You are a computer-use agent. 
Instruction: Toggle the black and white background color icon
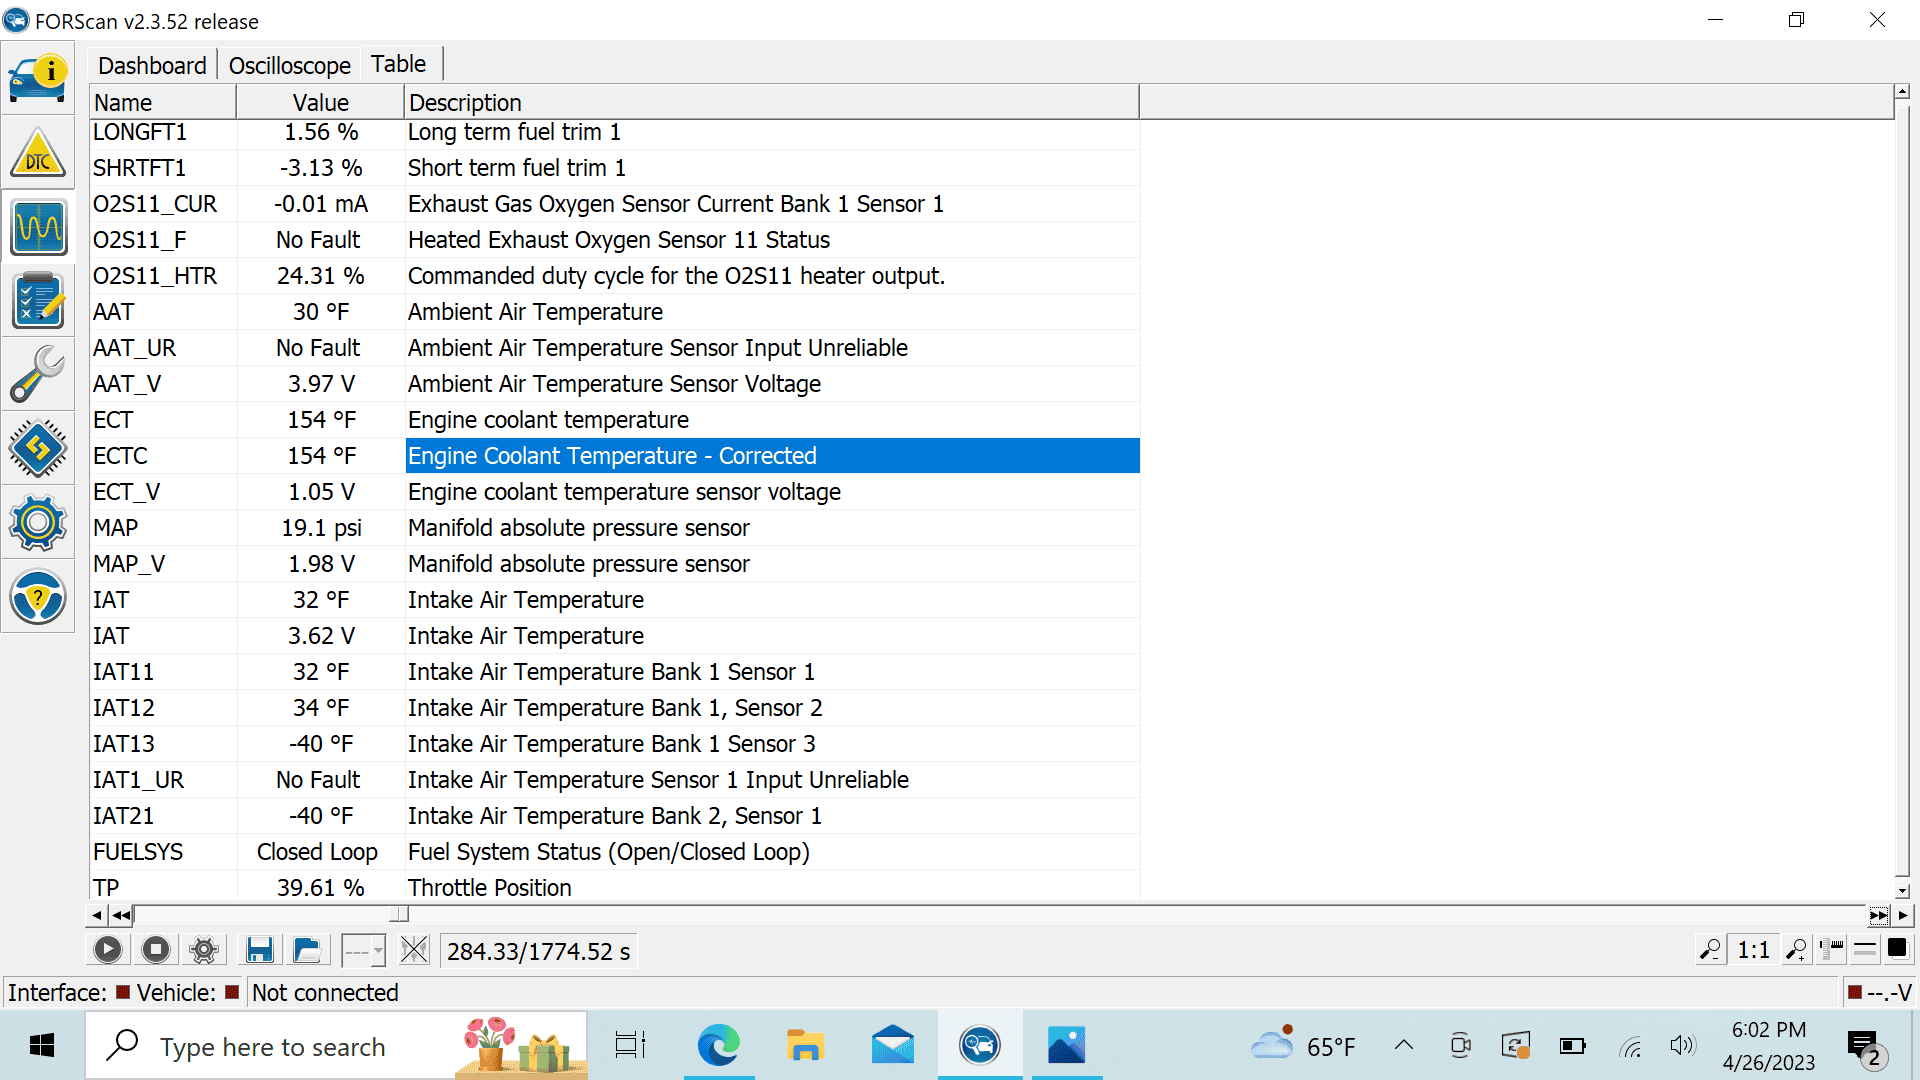(1897, 949)
